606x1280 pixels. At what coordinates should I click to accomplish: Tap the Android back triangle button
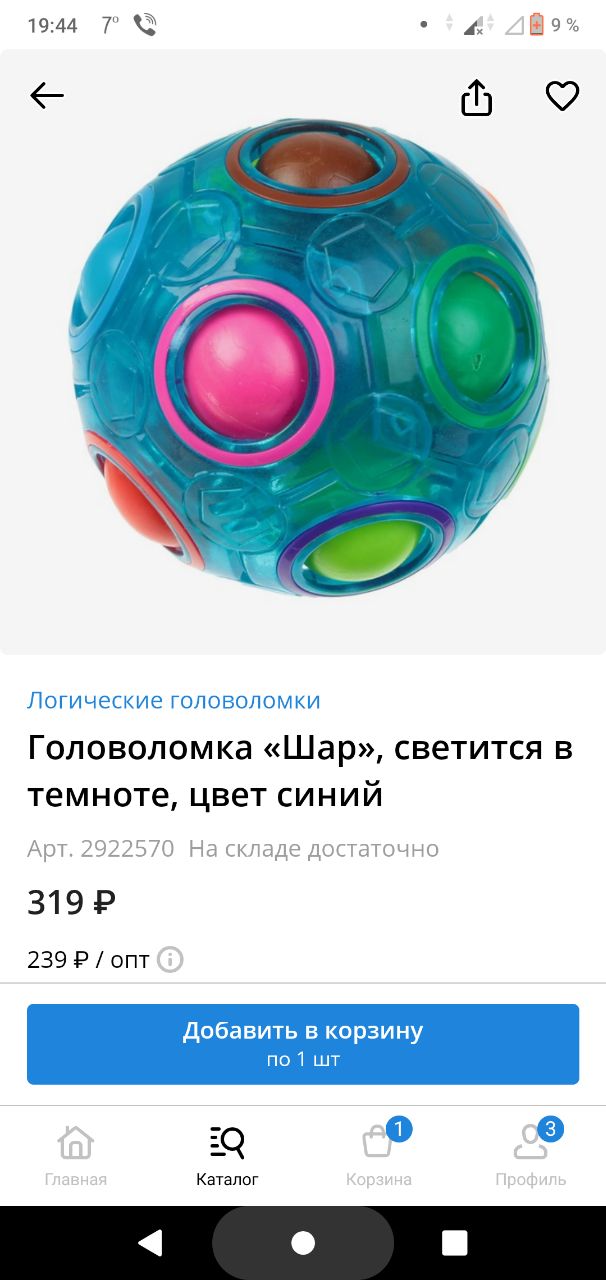click(150, 1243)
